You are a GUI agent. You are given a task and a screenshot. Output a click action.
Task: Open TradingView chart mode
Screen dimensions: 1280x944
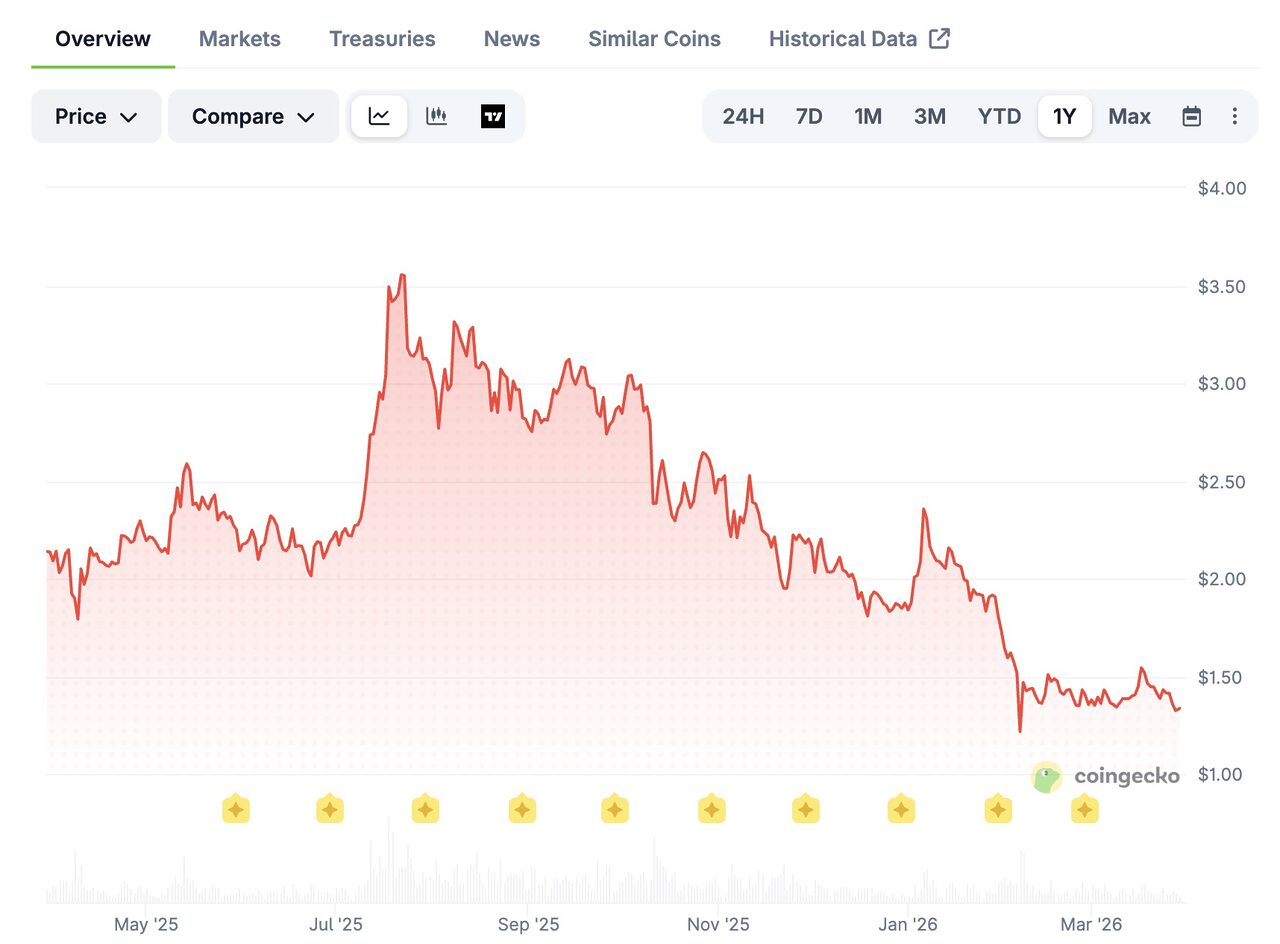[493, 116]
